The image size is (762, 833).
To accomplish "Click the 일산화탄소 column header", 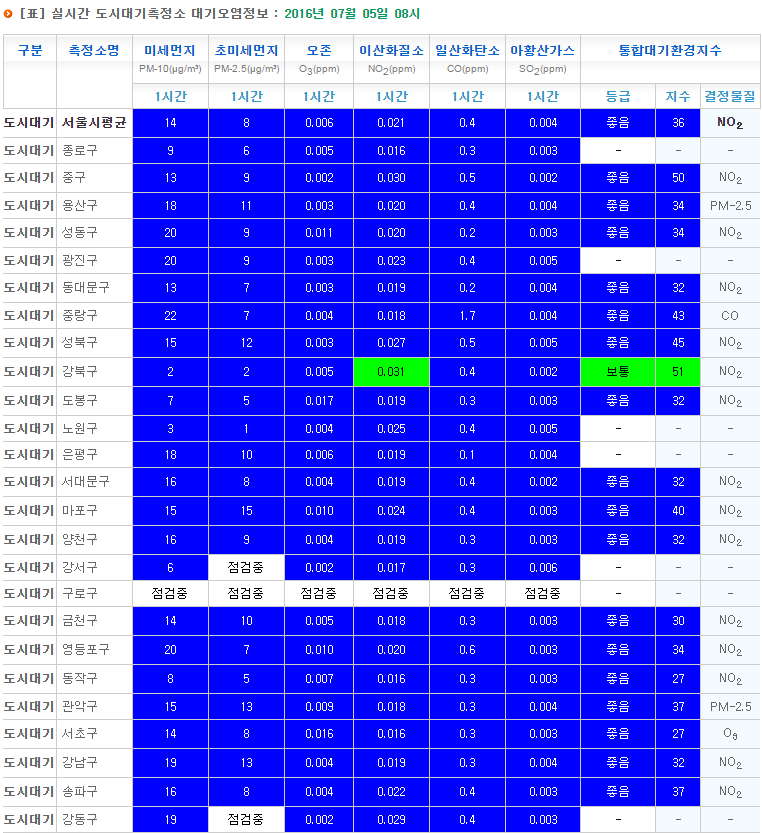I will pyautogui.click(x=467, y=50).
